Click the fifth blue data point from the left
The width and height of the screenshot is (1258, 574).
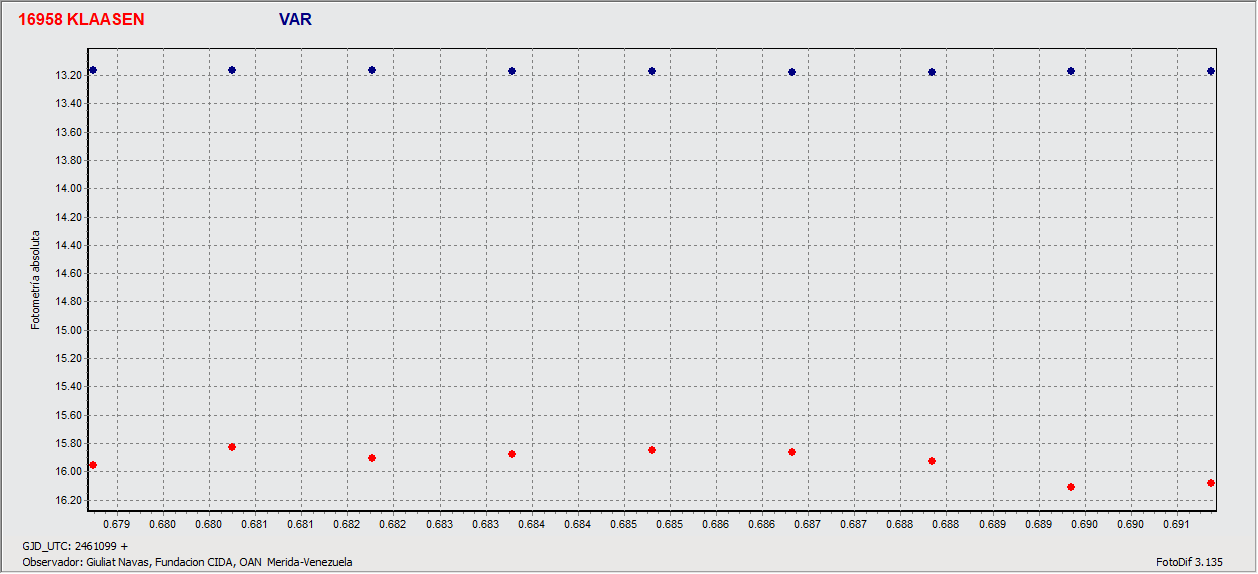pyautogui.click(x=652, y=71)
